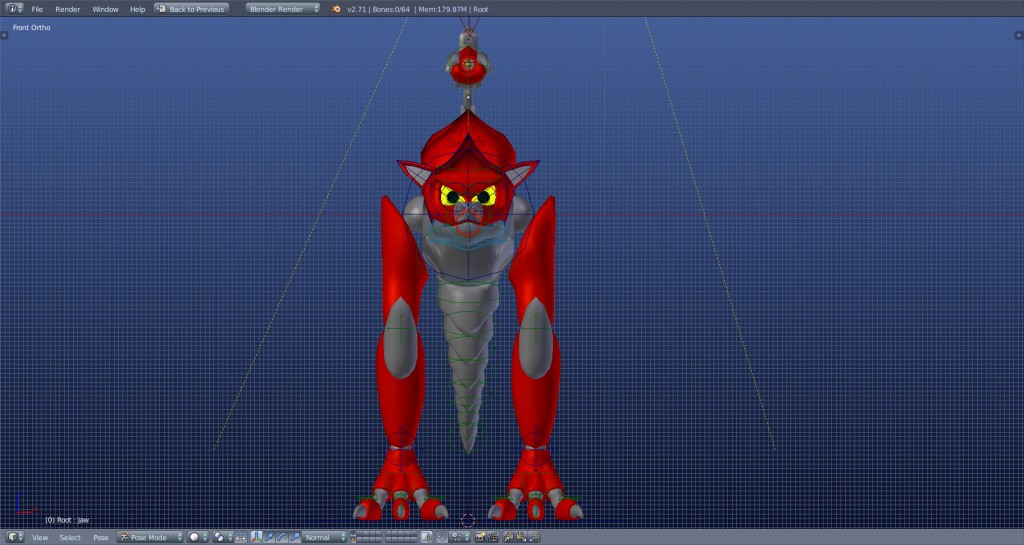
Task: Select the scale manipulator icon
Action: 295,537
